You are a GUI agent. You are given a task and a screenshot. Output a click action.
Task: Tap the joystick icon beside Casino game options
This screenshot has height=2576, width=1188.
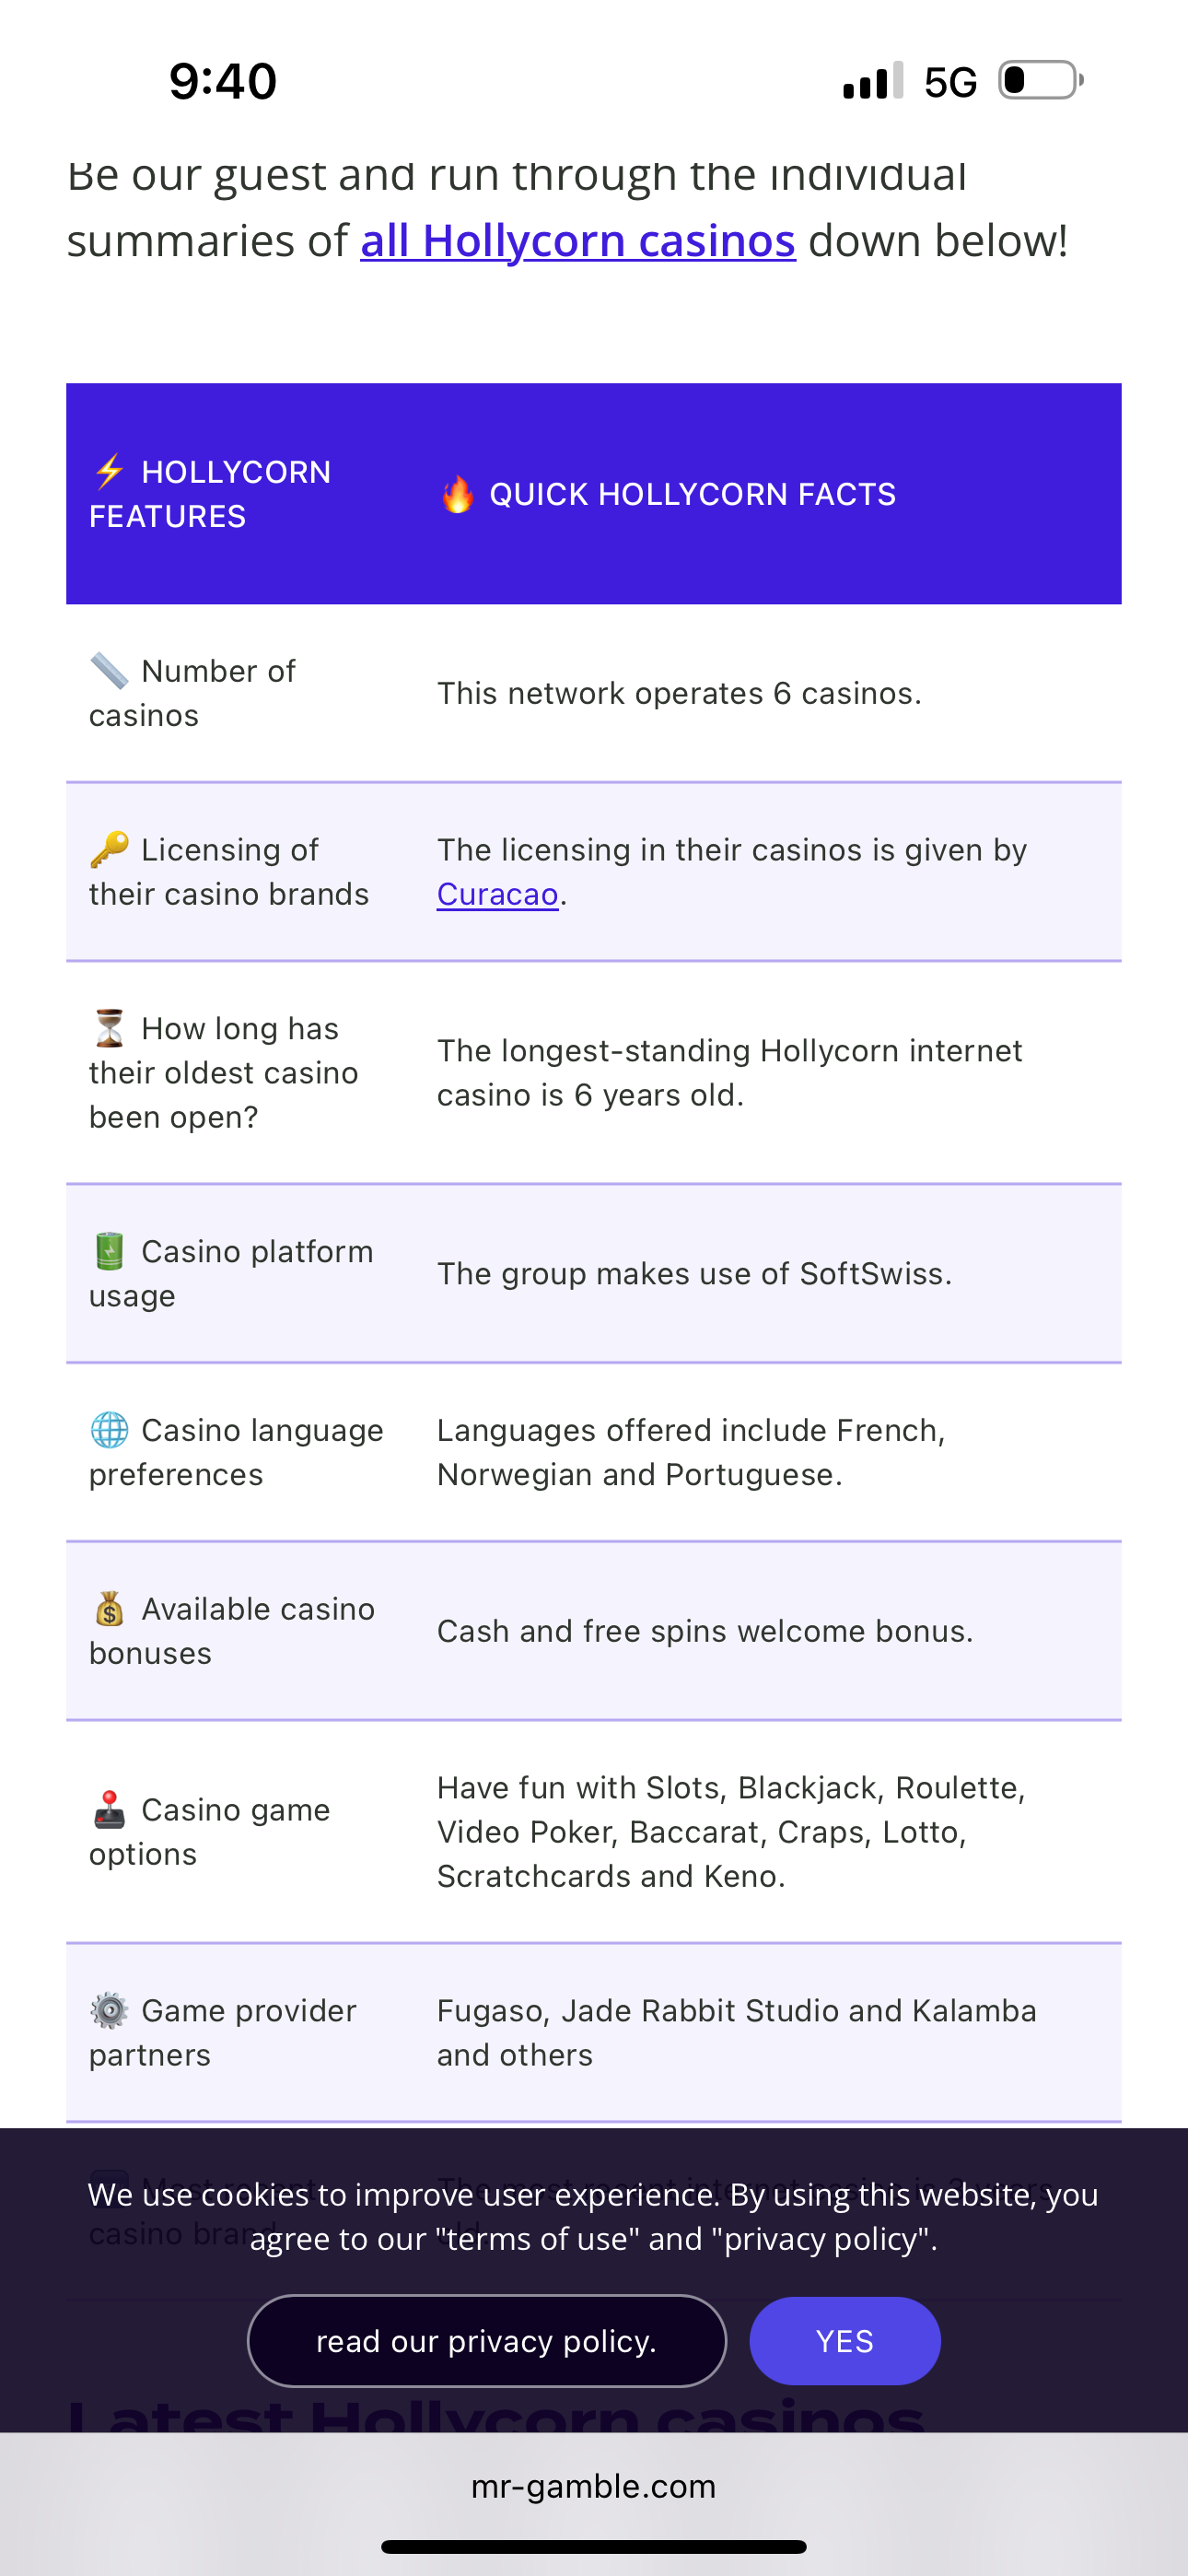coord(109,1809)
